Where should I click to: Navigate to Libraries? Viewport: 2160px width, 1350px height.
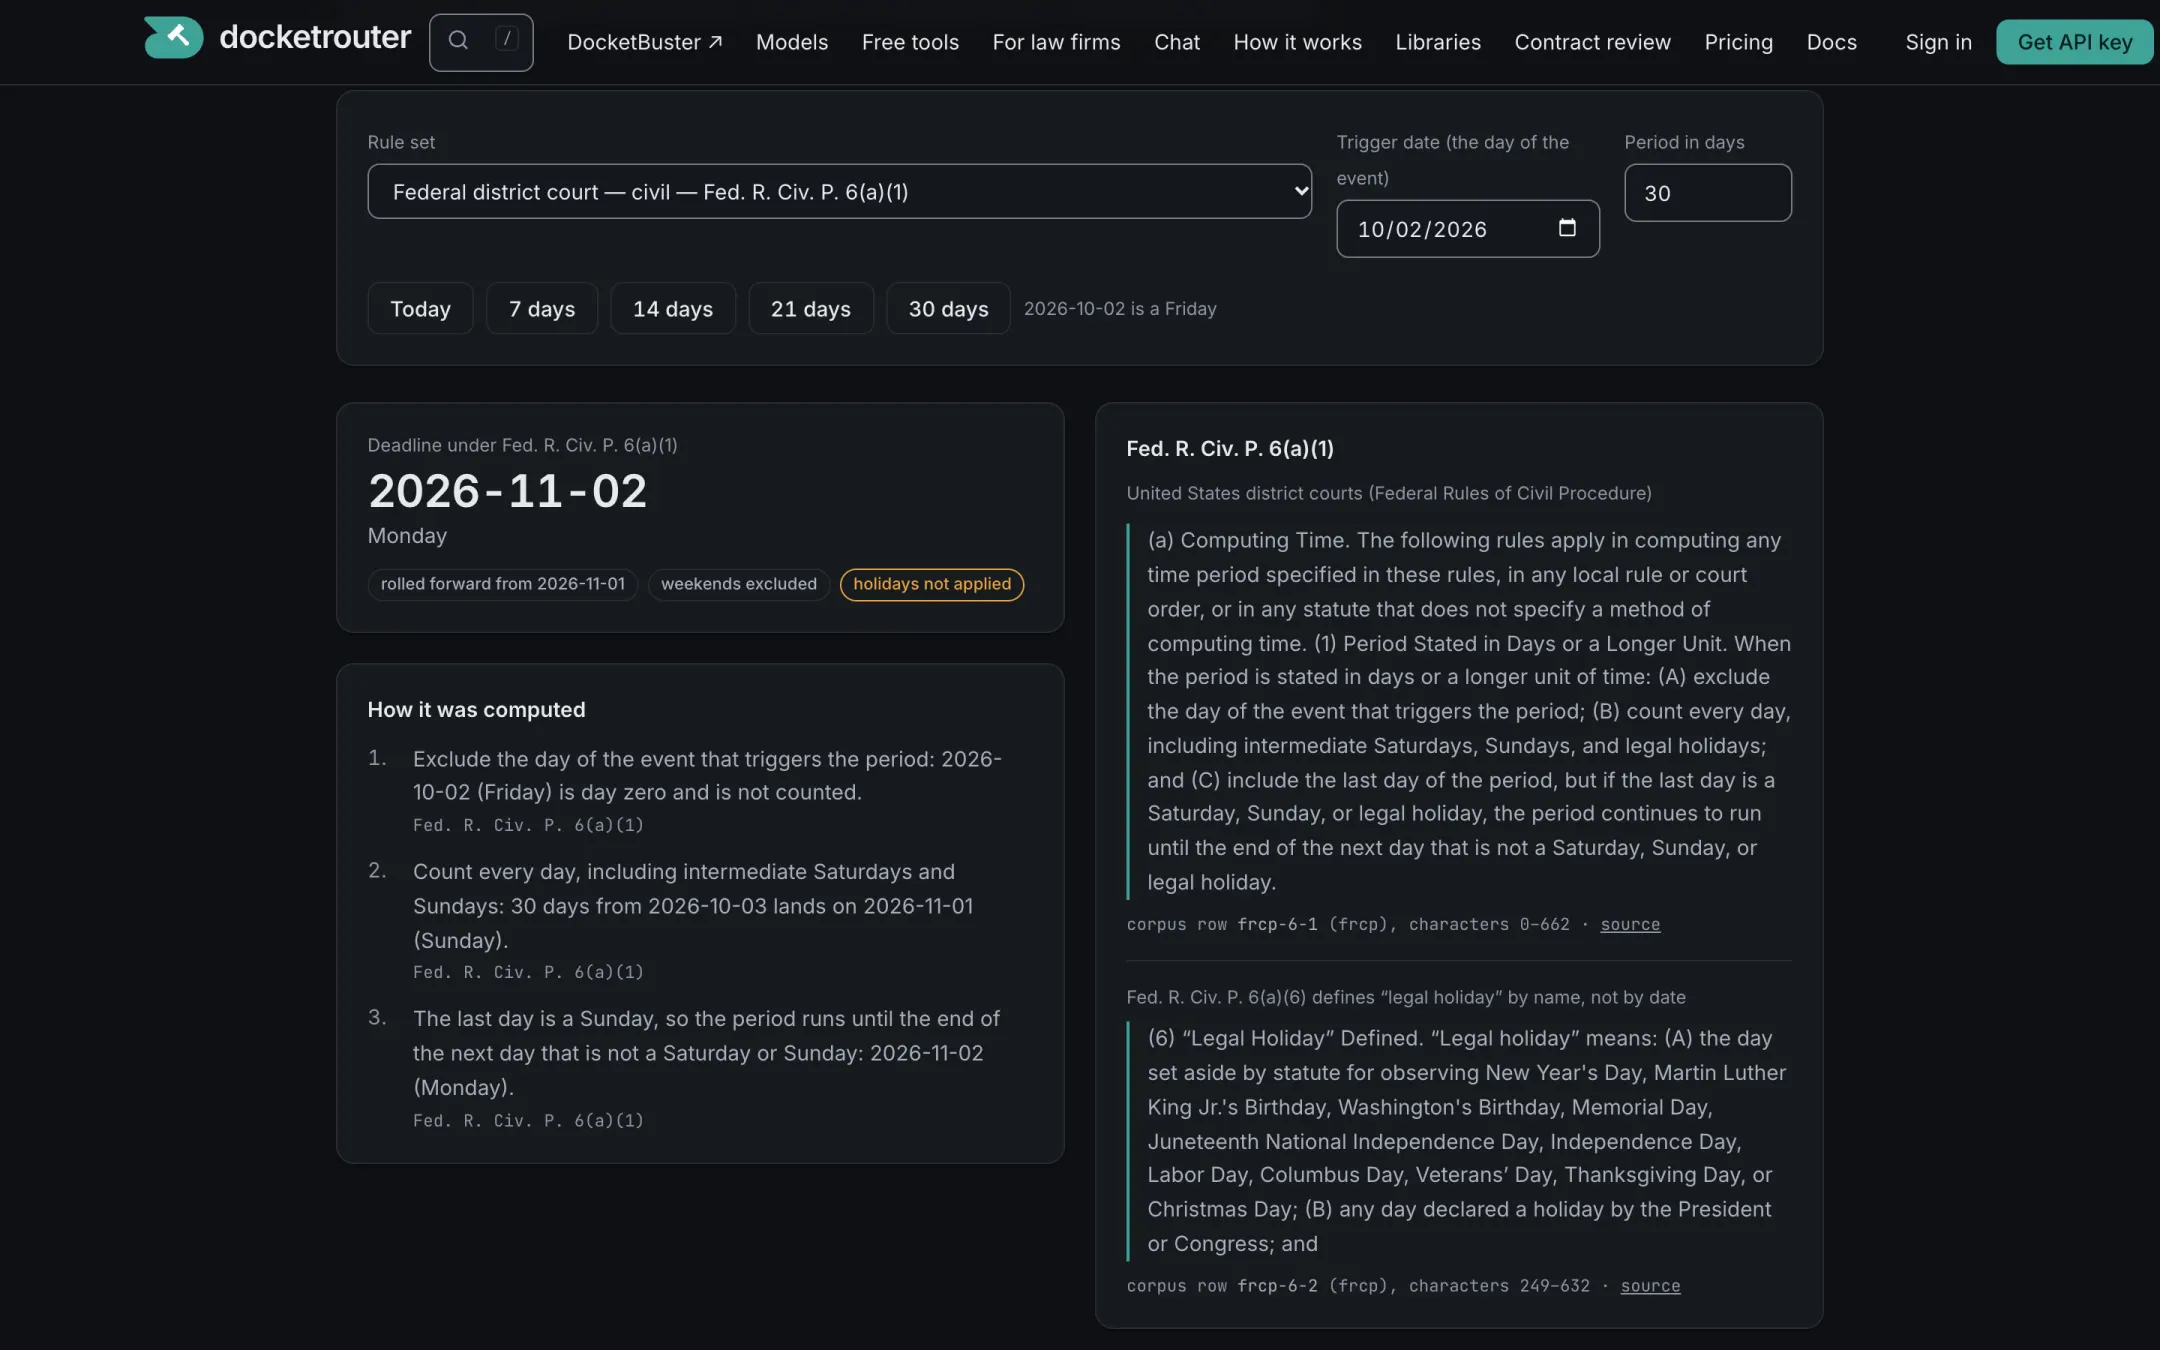(1437, 42)
